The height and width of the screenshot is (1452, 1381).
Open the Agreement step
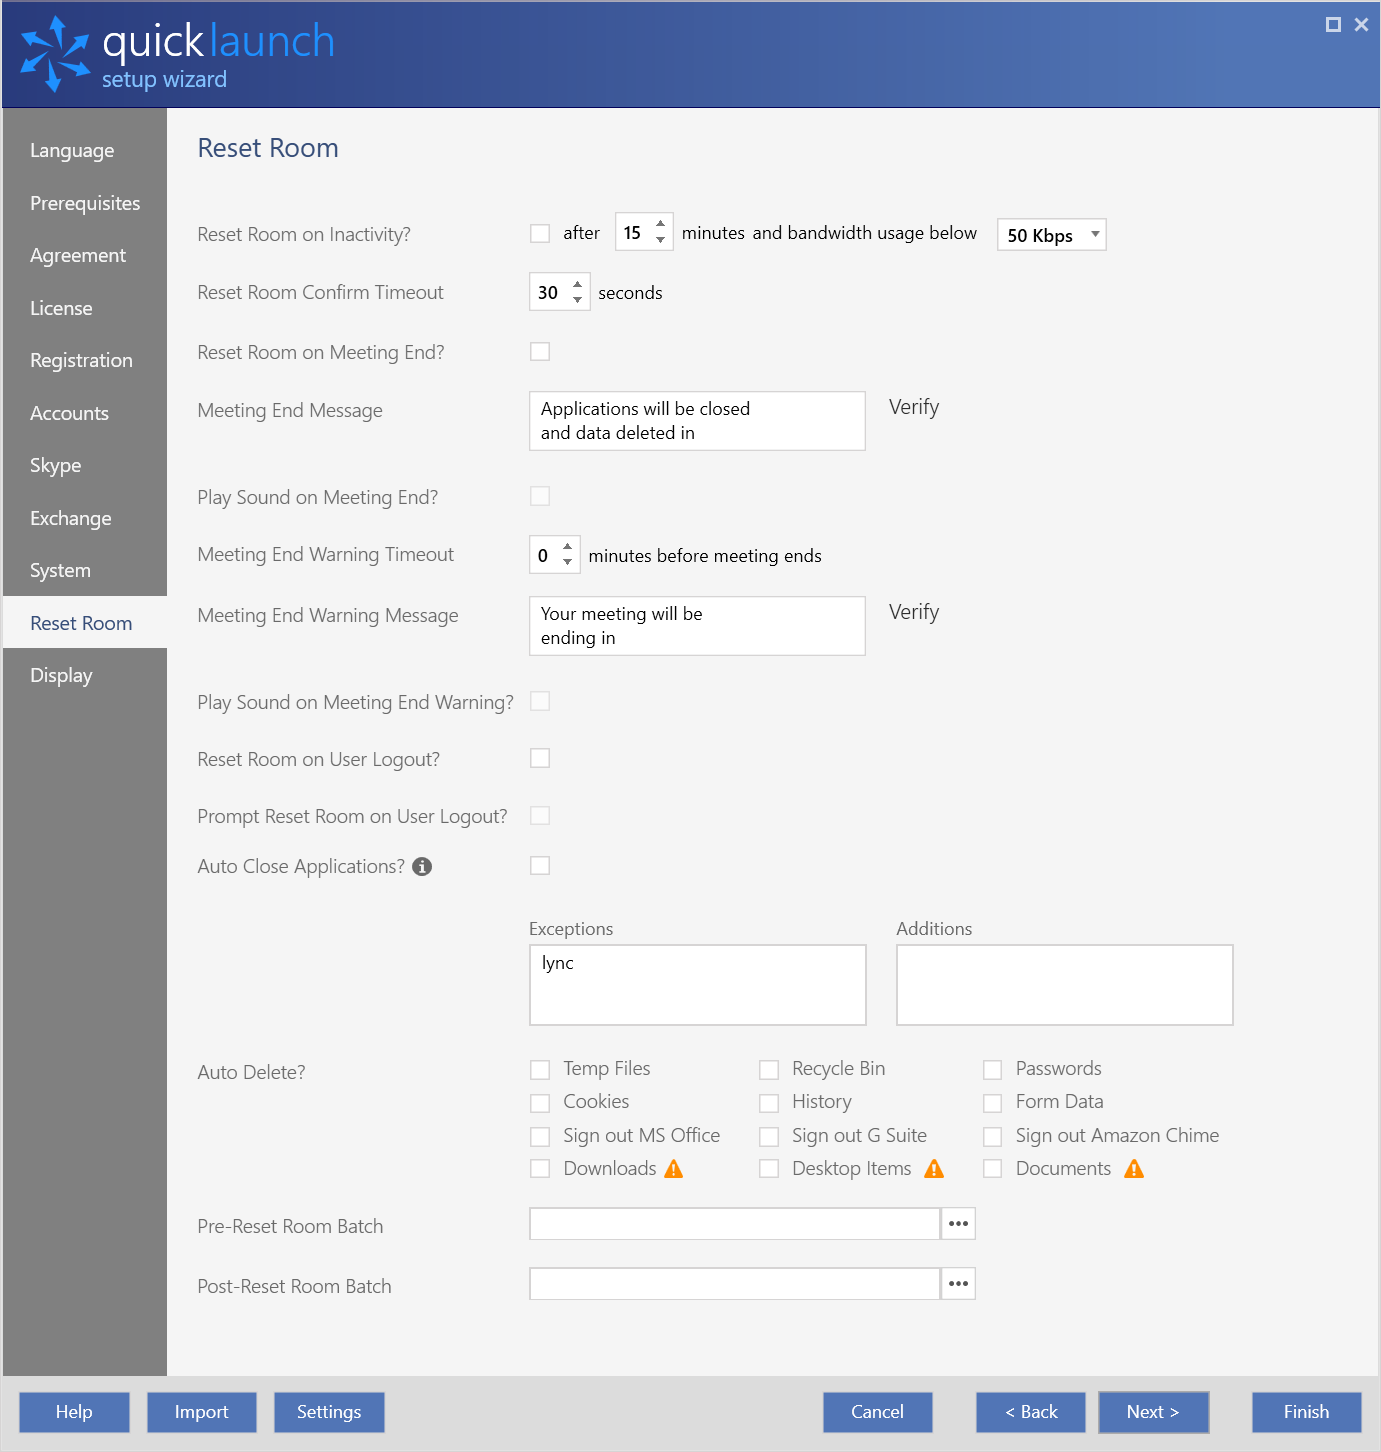point(85,256)
